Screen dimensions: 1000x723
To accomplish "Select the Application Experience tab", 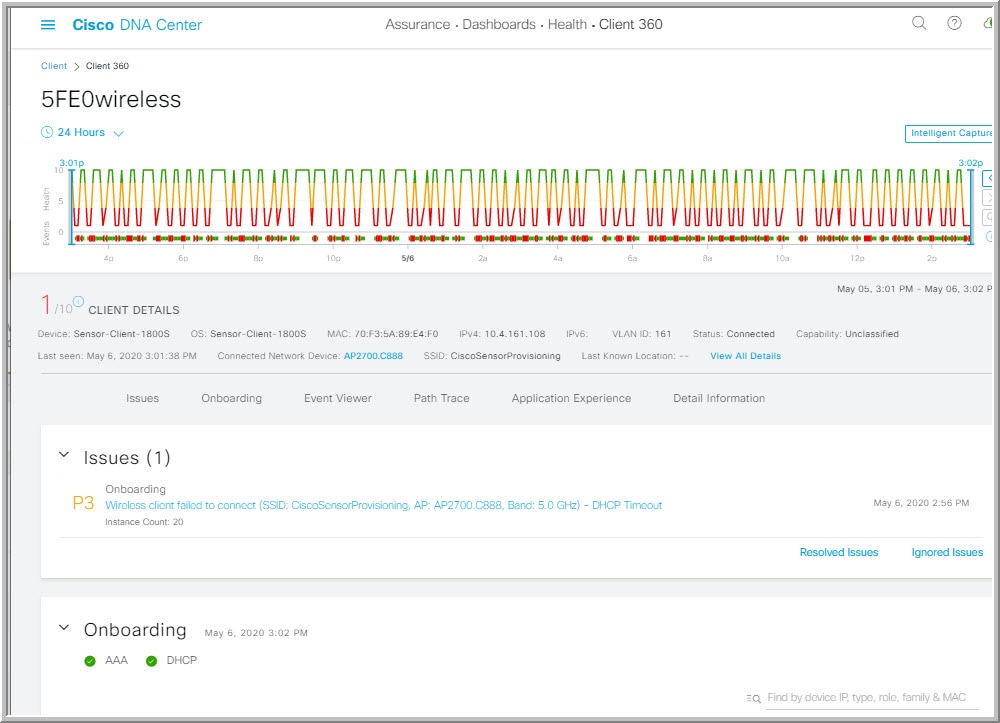I will coord(571,398).
